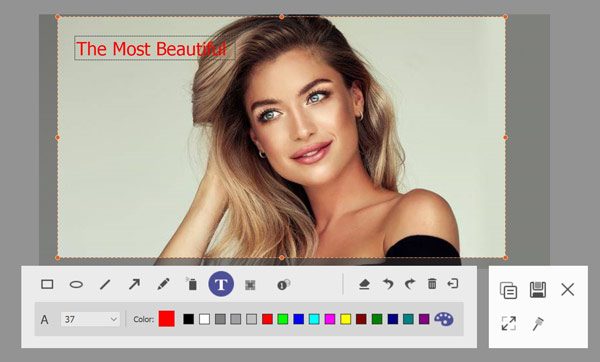Image resolution: width=600 pixels, height=362 pixels.
Task: Activate the Text tool button
Action: click(221, 284)
